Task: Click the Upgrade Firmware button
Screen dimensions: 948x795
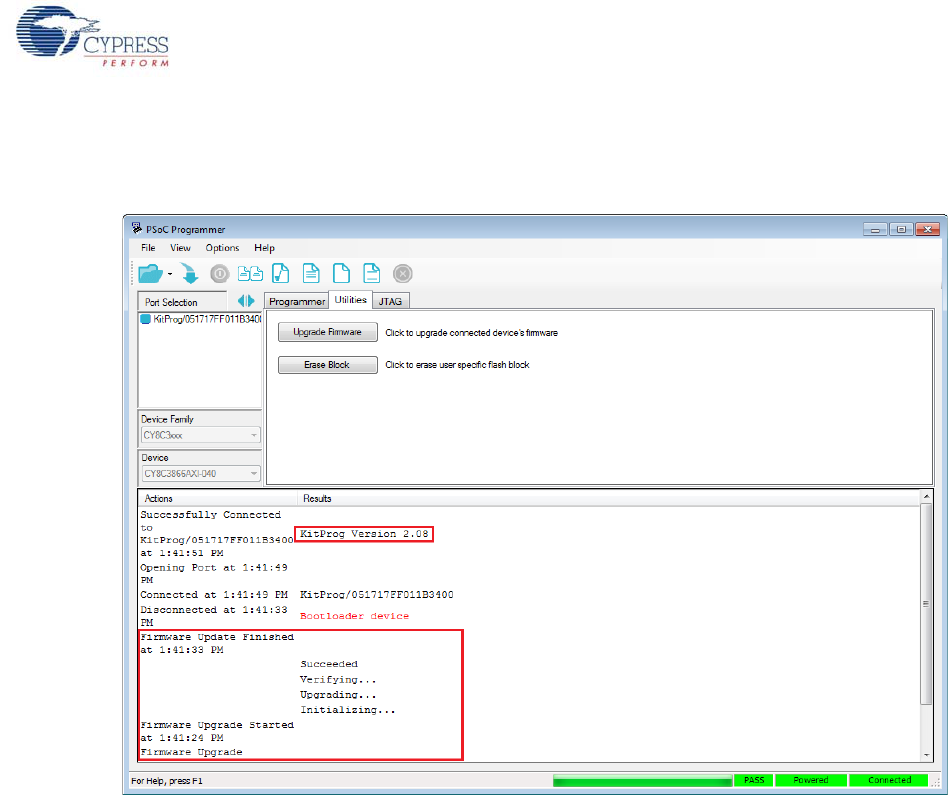Action: [x=328, y=332]
